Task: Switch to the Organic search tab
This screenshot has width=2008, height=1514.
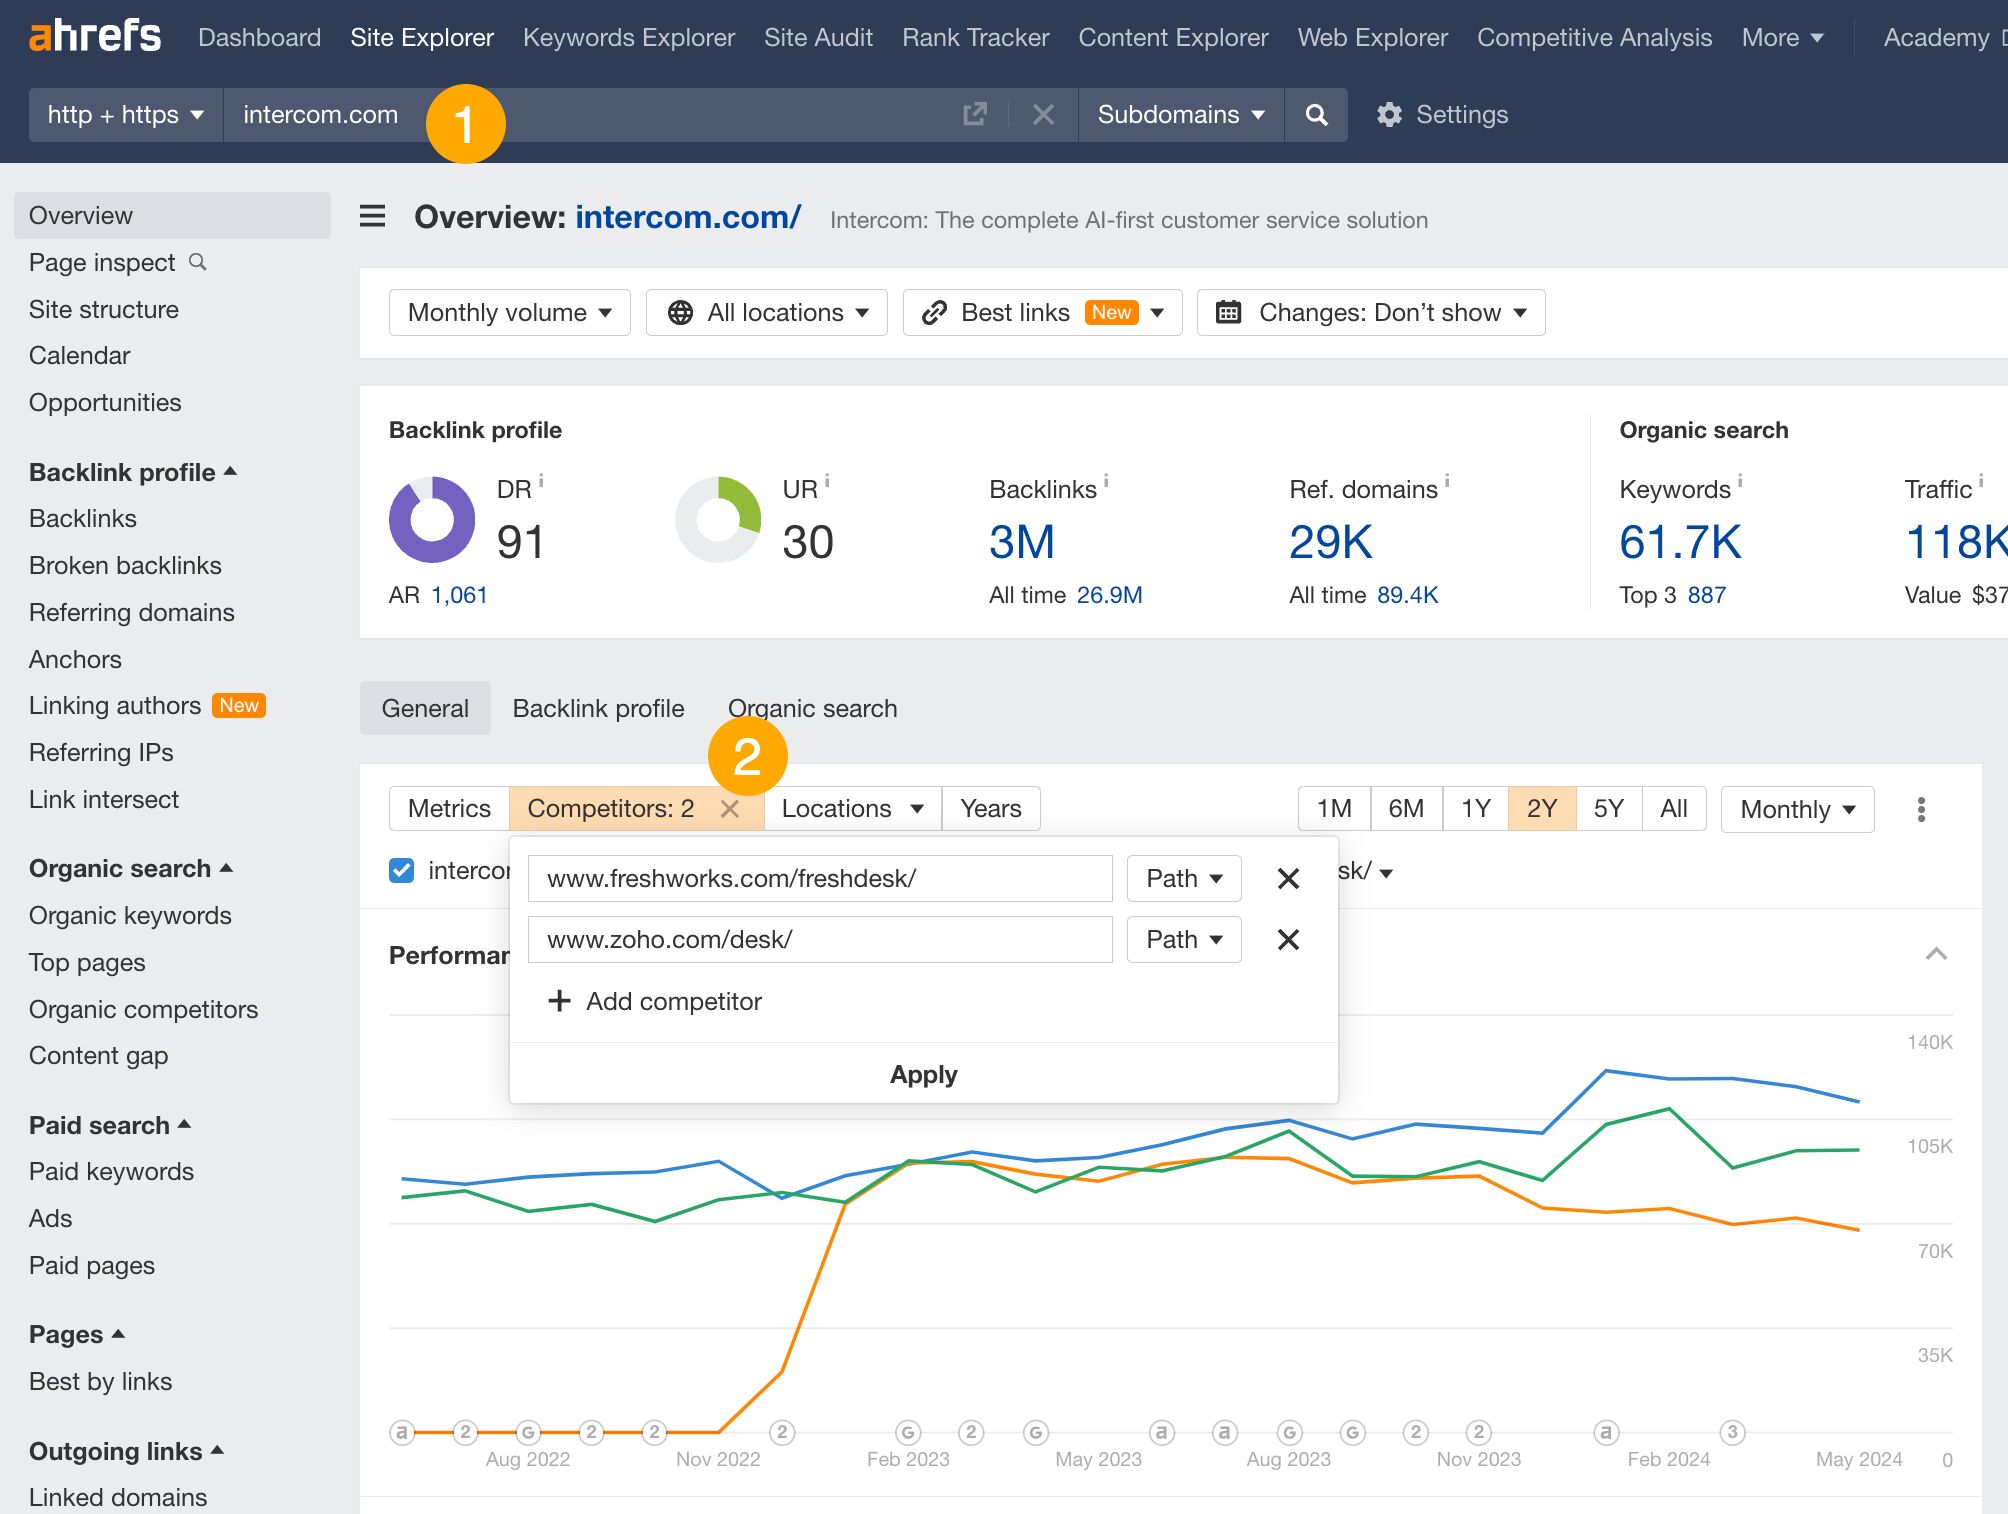Action: (812, 708)
